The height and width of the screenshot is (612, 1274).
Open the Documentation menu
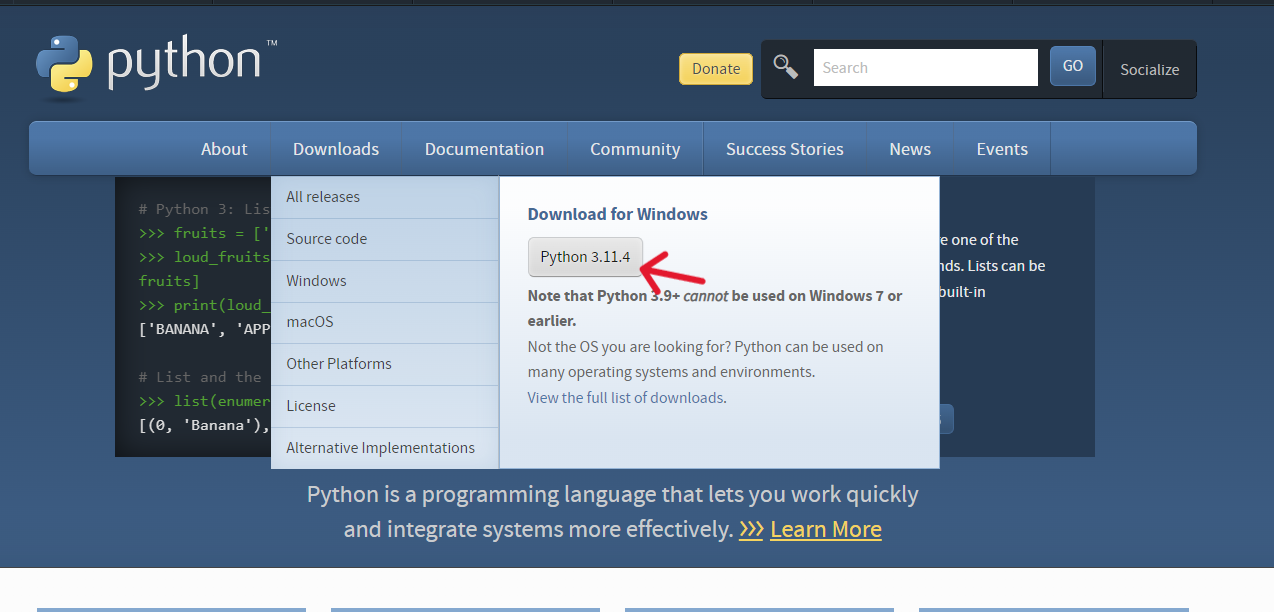tap(484, 149)
